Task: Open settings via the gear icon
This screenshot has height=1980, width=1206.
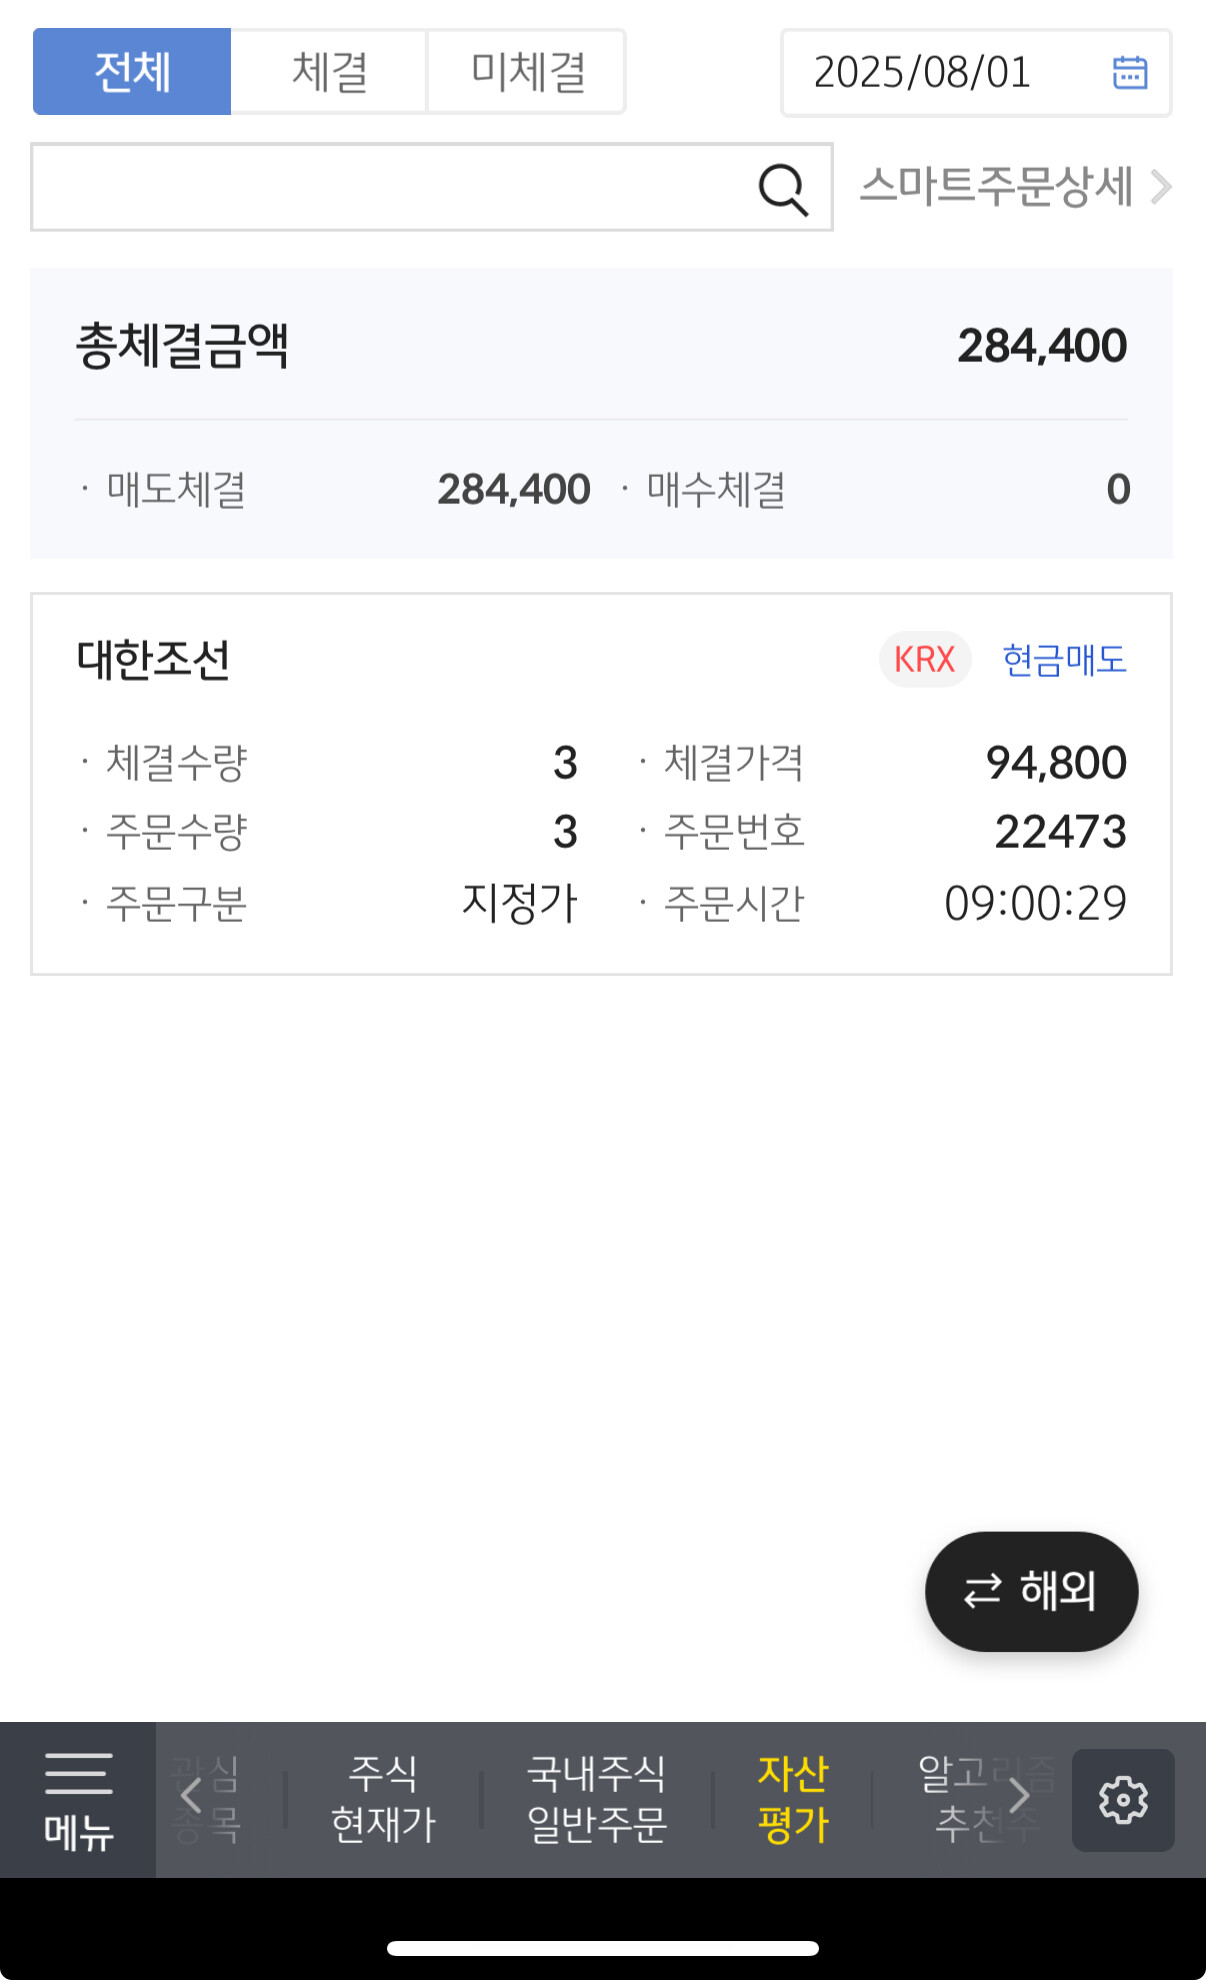Action: click(x=1123, y=1800)
